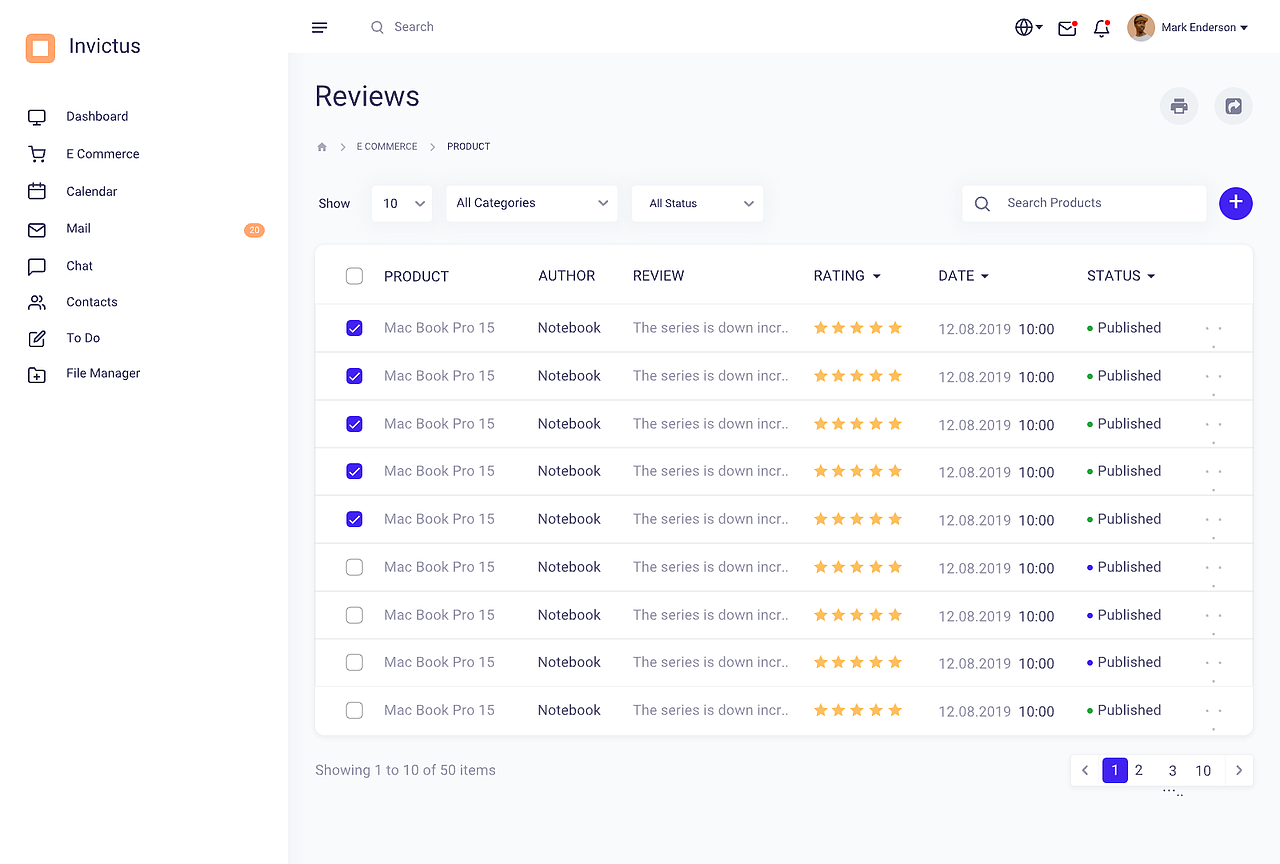Uncheck the fifth review row's checkbox
The width and height of the screenshot is (1280, 864).
(x=354, y=519)
